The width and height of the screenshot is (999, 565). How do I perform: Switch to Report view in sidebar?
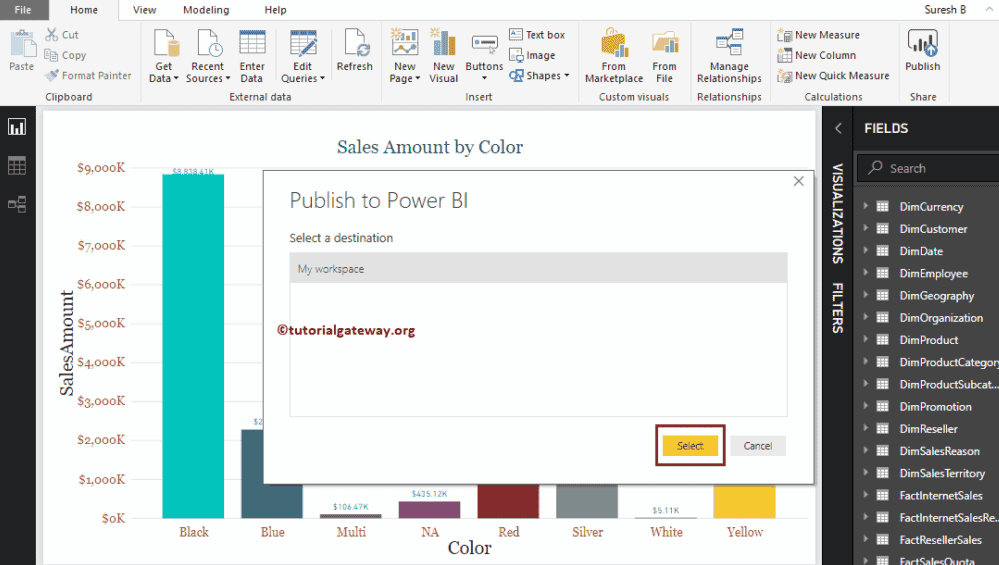tap(17, 127)
